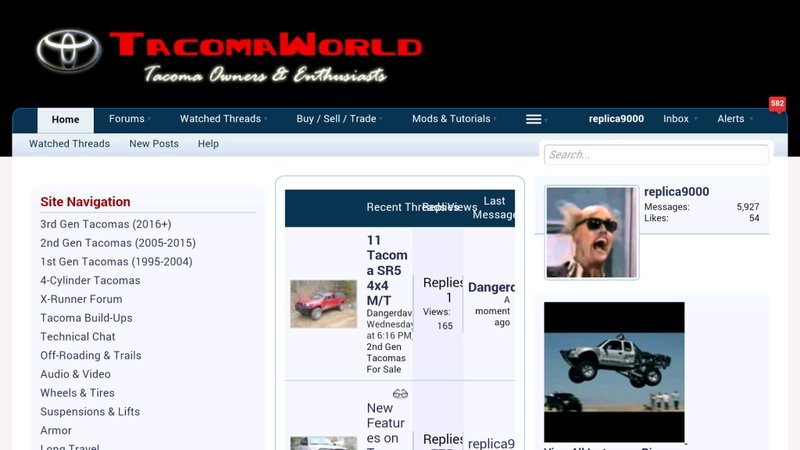The height and width of the screenshot is (450, 800).
Task: Expand the Inbox dropdown arrow
Action: 695,119
